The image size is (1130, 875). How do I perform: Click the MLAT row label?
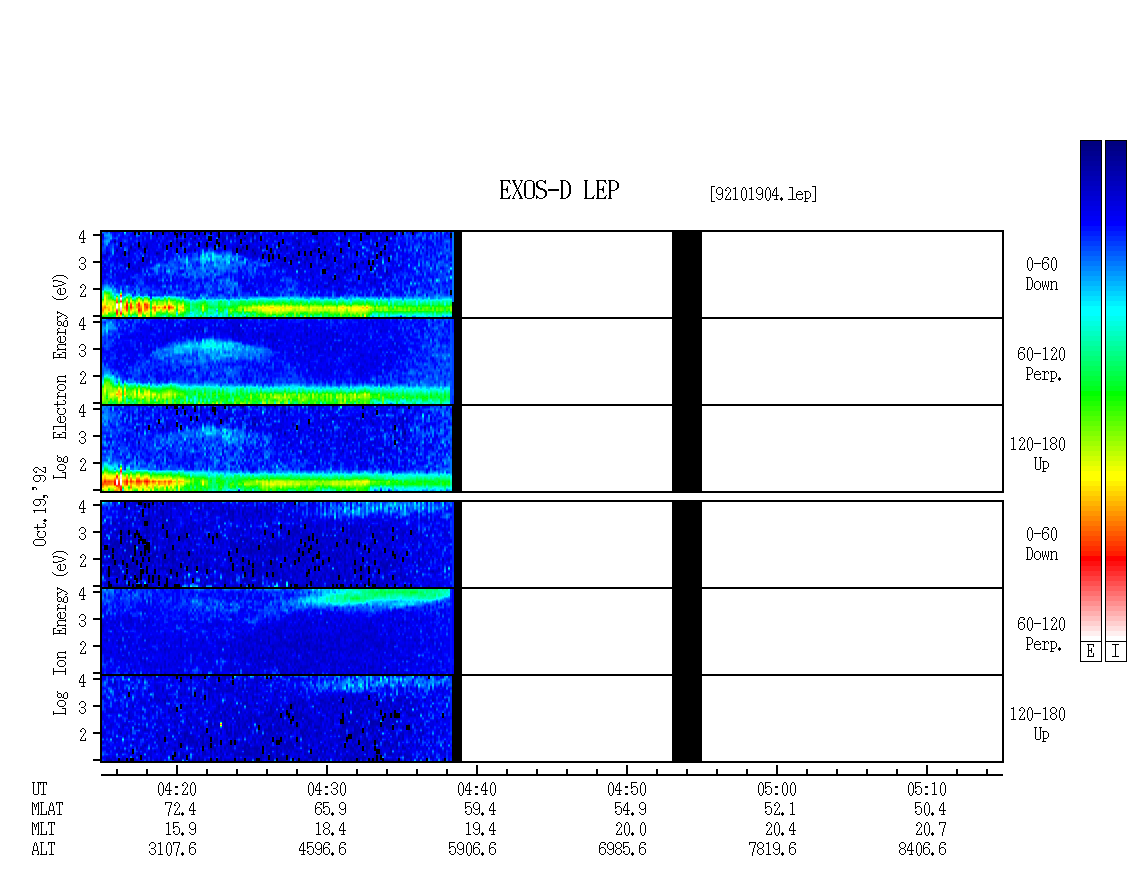pos(47,809)
